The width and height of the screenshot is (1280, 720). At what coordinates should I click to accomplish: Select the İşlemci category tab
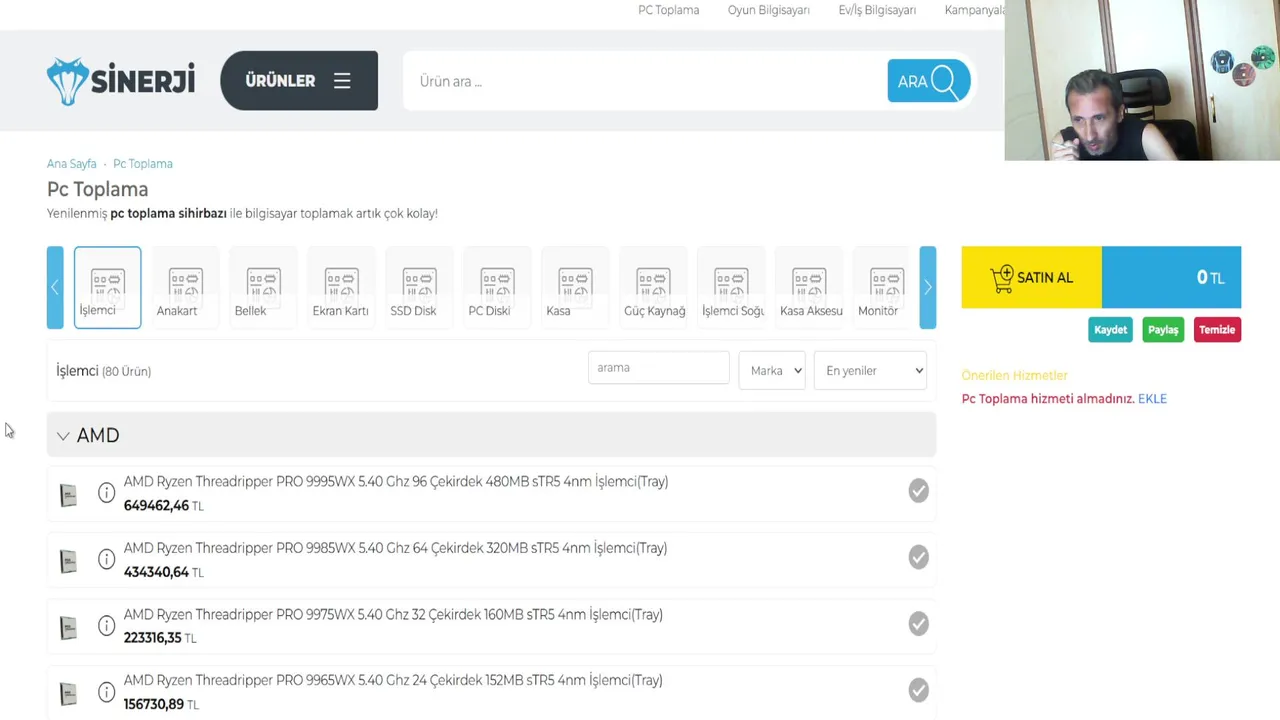[x=107, y=287]
